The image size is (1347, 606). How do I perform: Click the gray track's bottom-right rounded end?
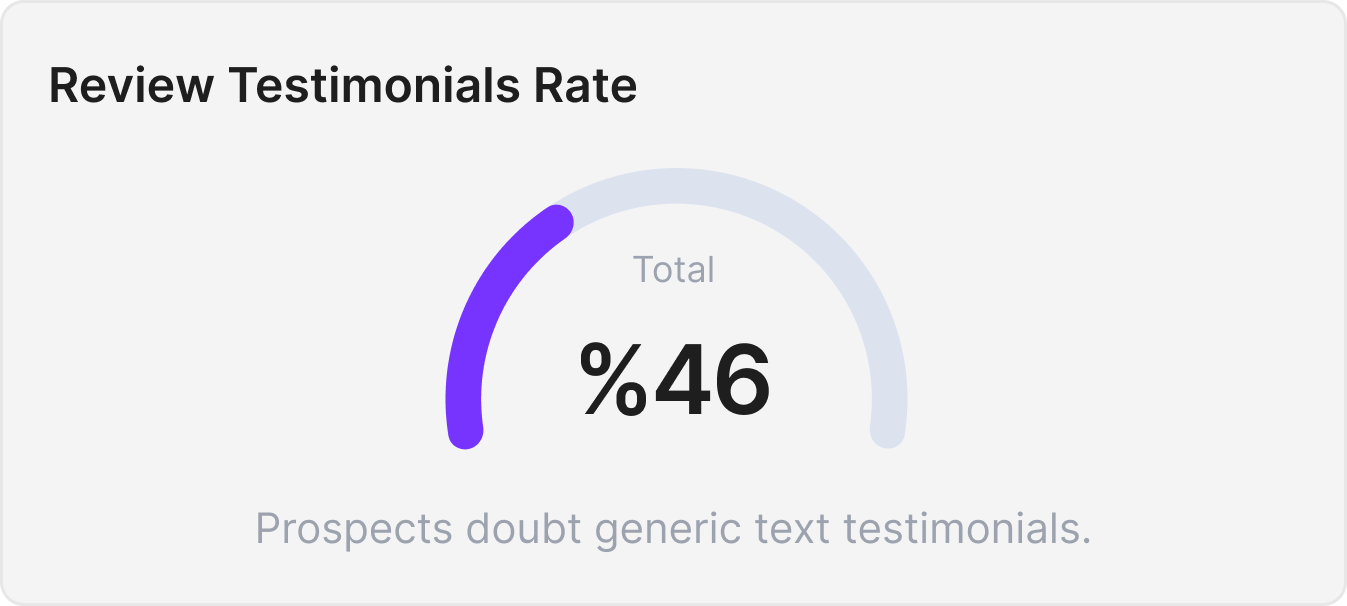coord(887,431)
